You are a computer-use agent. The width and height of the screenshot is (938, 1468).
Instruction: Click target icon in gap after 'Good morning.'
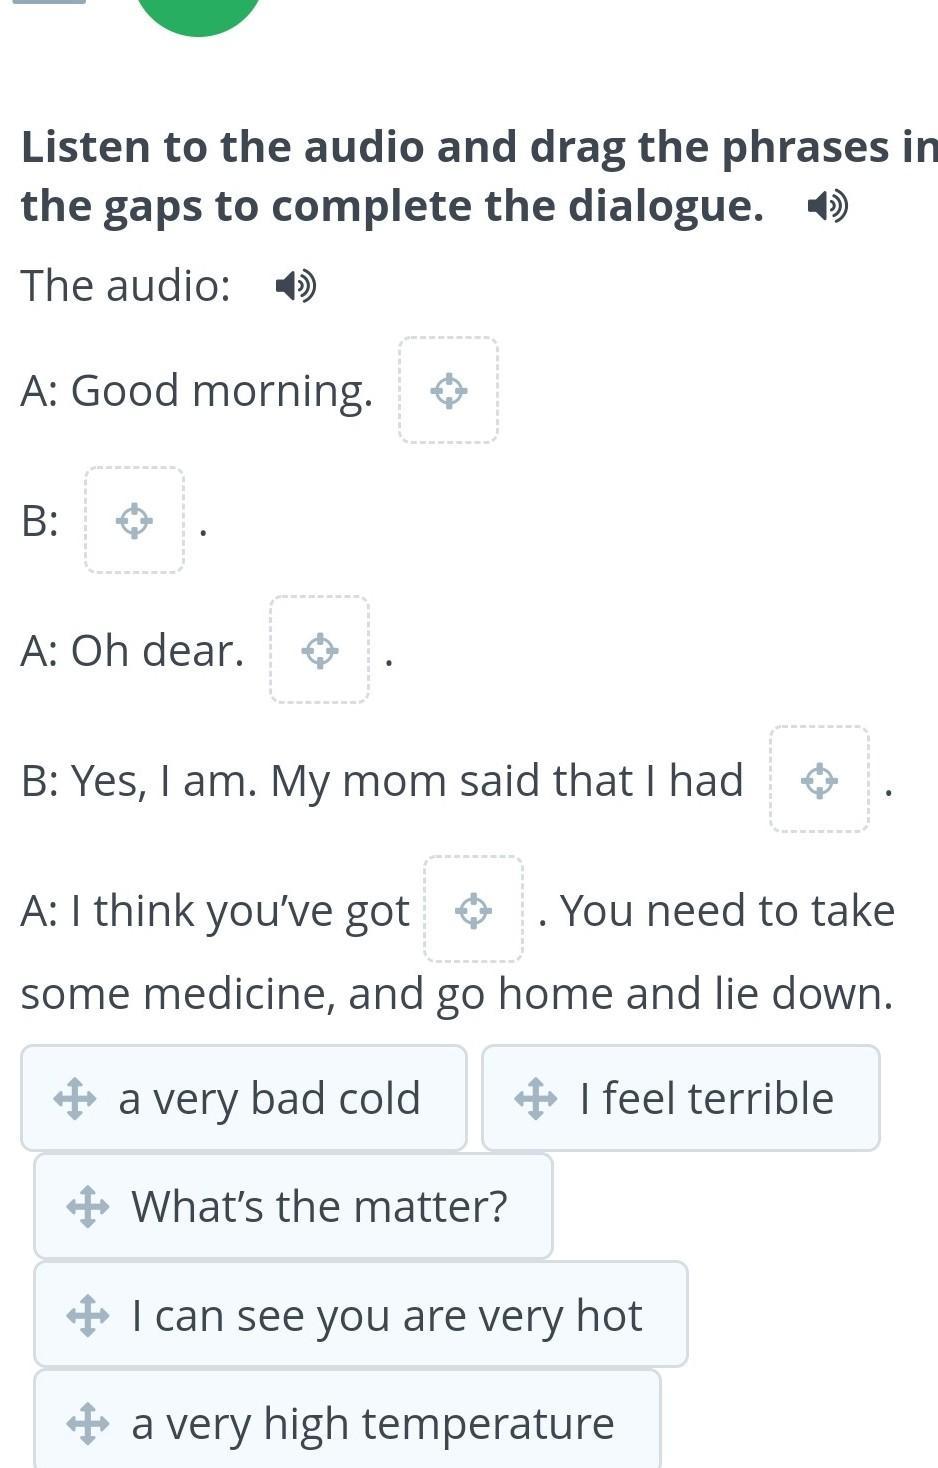click(448, 390)
